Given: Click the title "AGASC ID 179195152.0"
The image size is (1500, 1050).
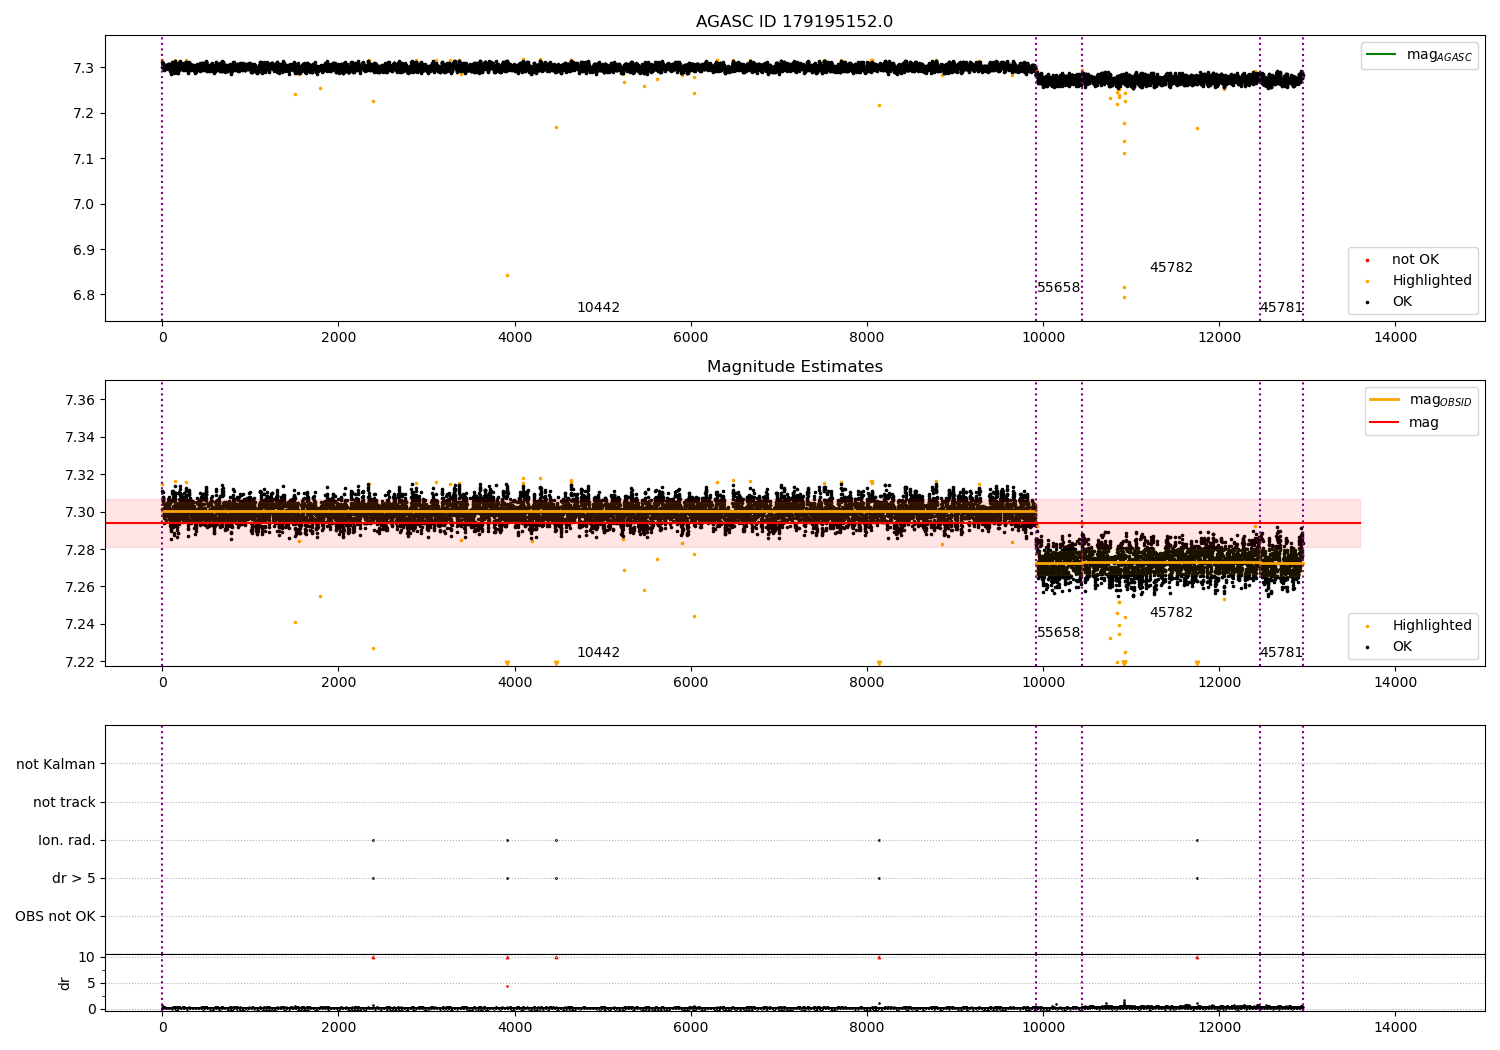Looking at the screenshot, I should [794, 22].
